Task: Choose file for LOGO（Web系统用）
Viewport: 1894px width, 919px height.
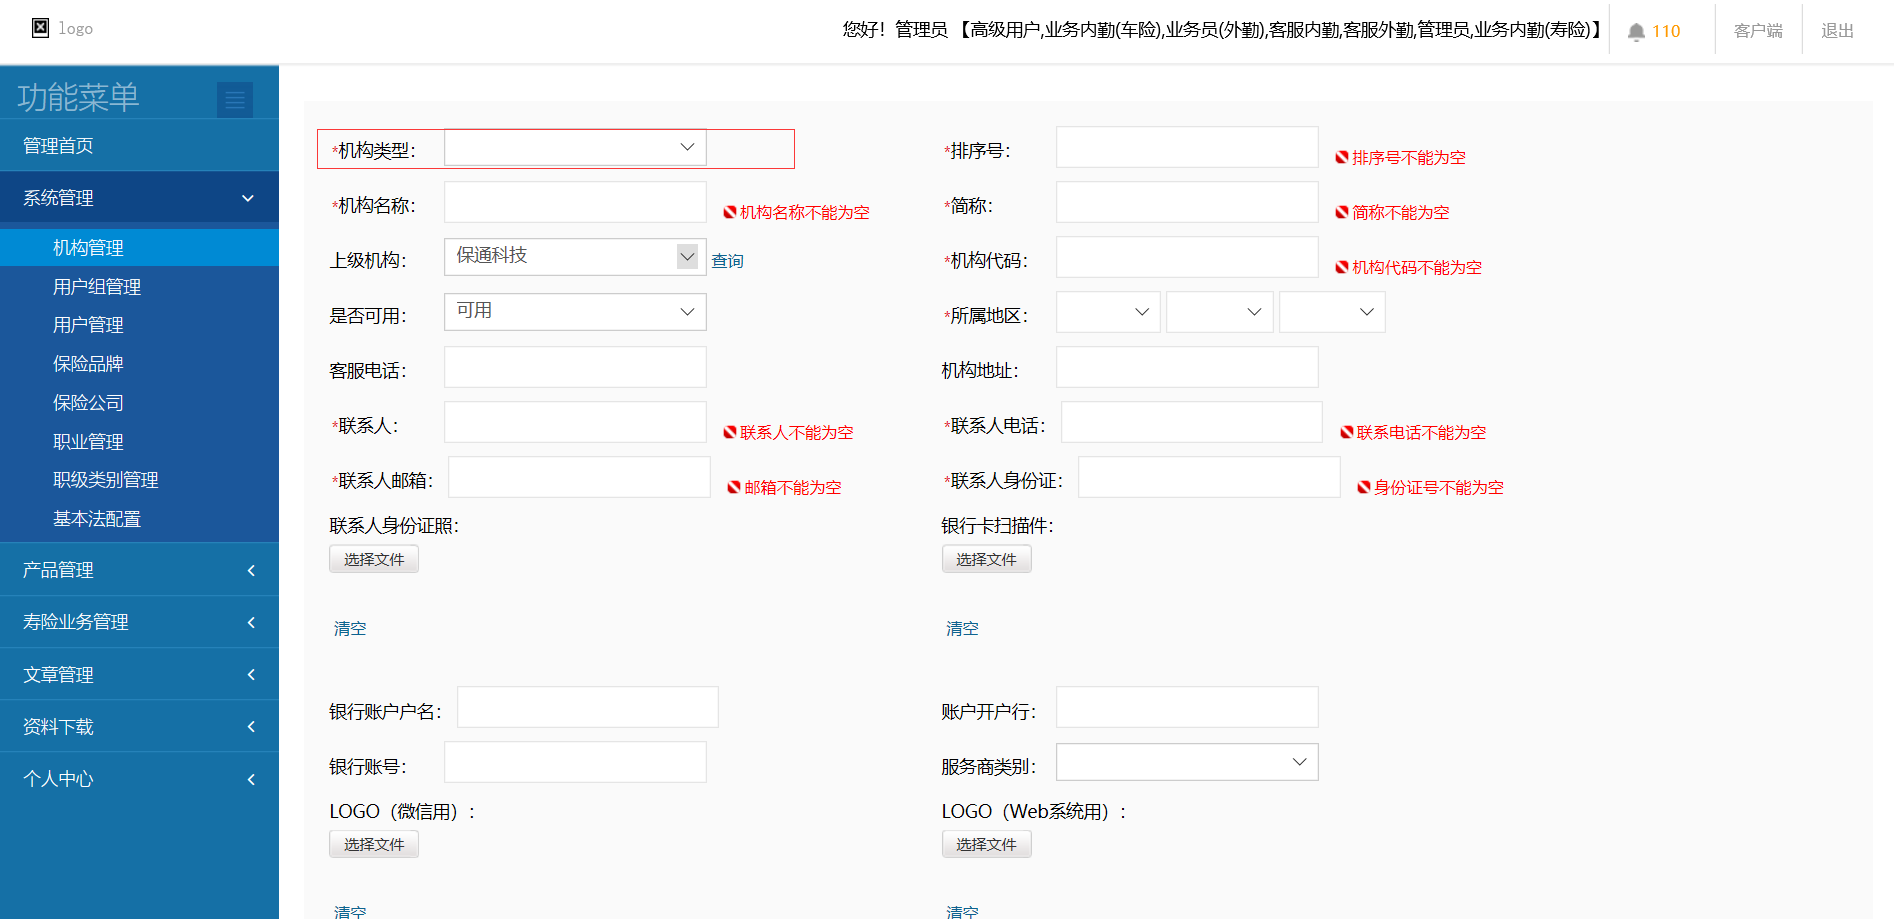Action: (x=986, y=844)
